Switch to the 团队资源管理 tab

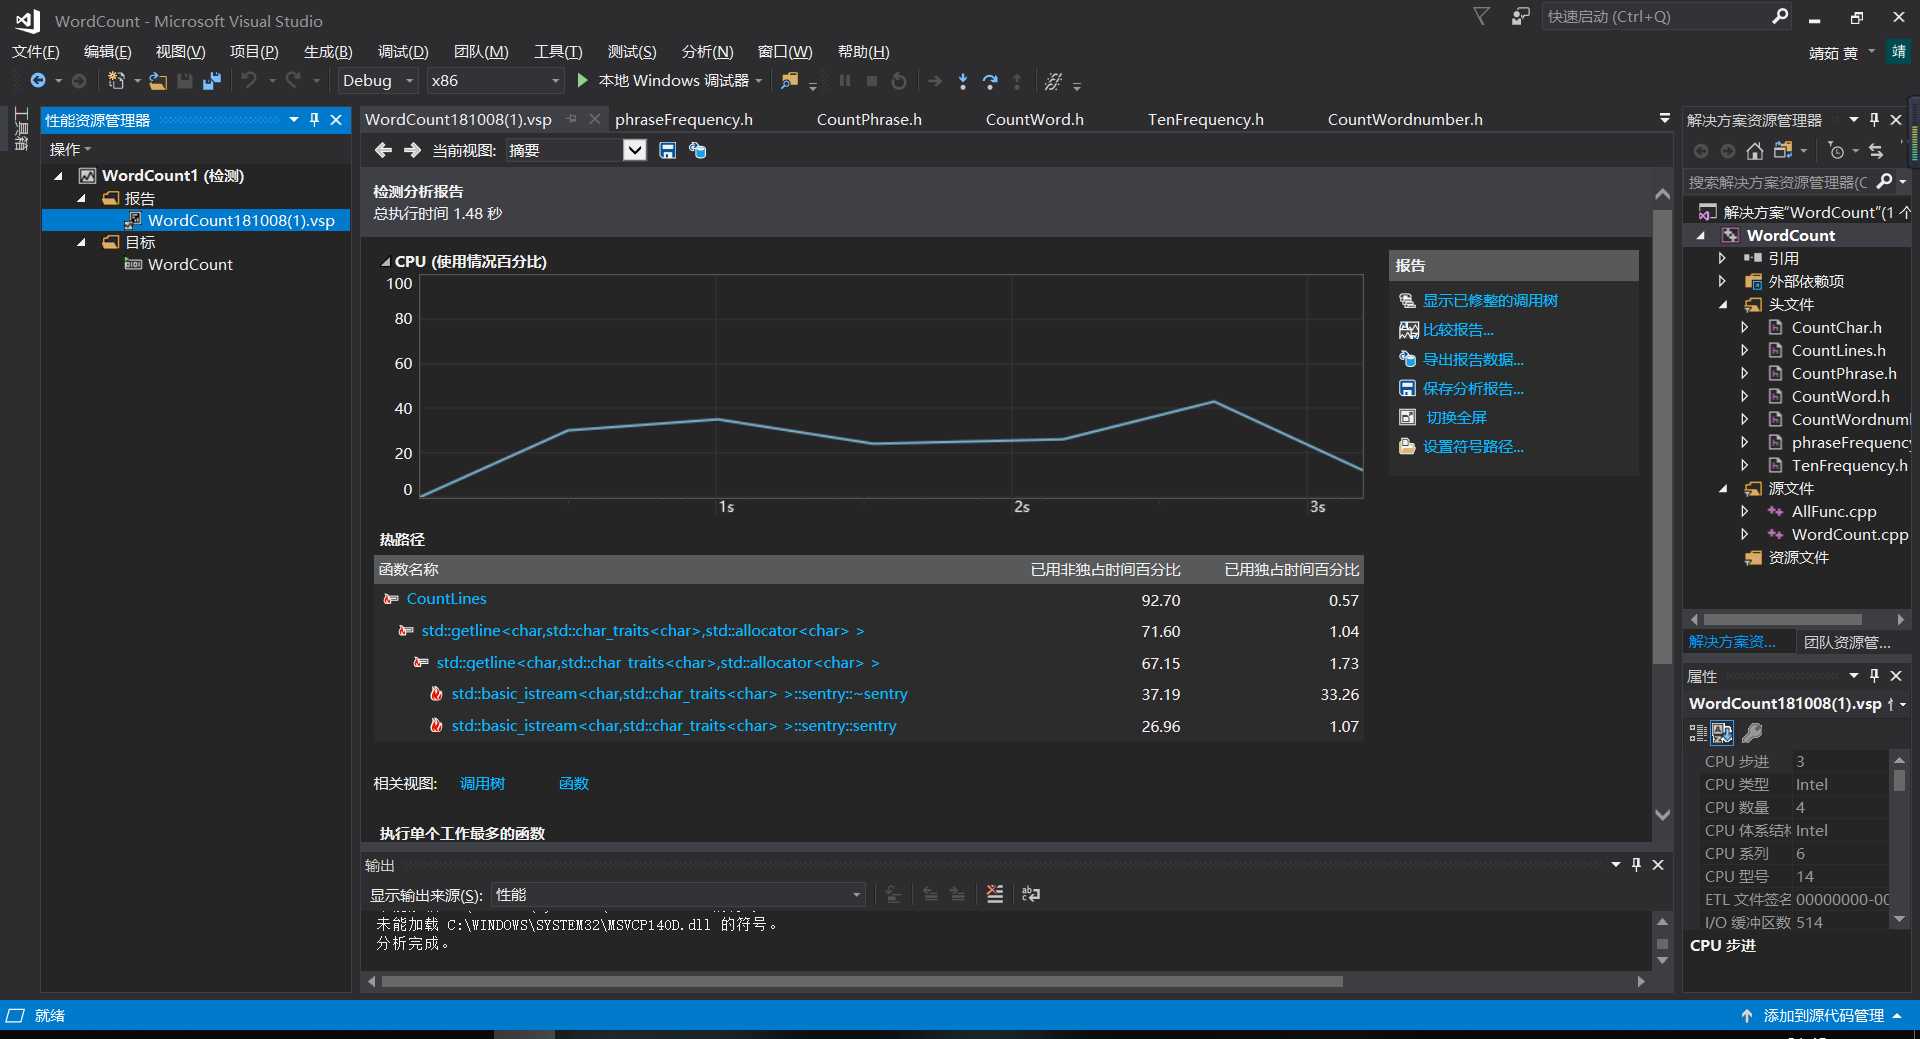(1846, 642)
